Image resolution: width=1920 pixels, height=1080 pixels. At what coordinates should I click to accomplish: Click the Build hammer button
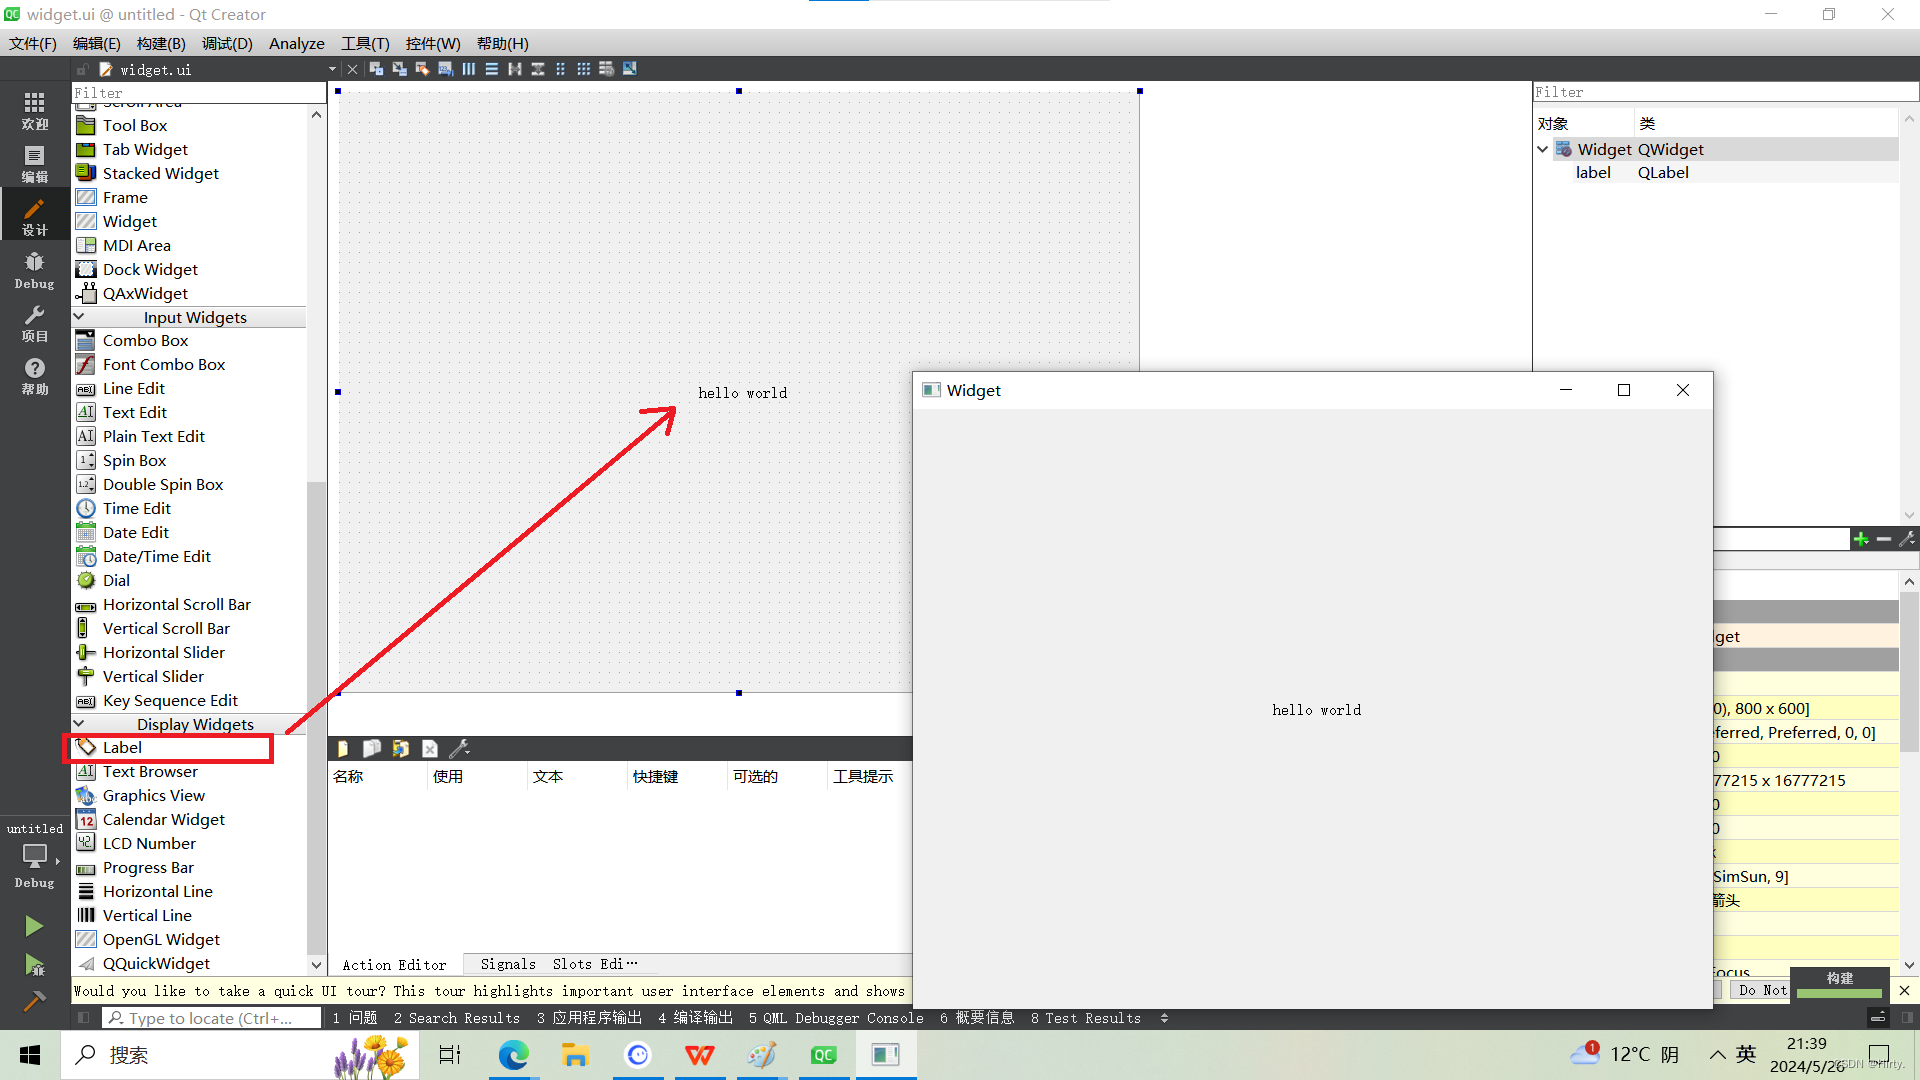click(x=34, y=1000)
